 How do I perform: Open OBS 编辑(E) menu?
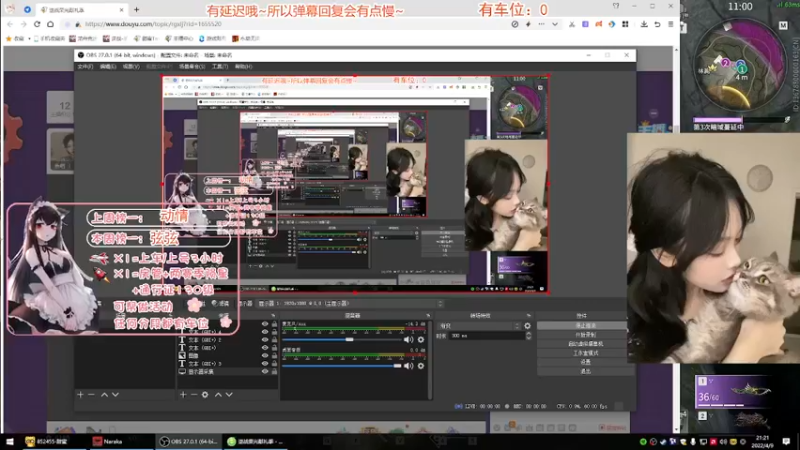[x=108, y=66]
